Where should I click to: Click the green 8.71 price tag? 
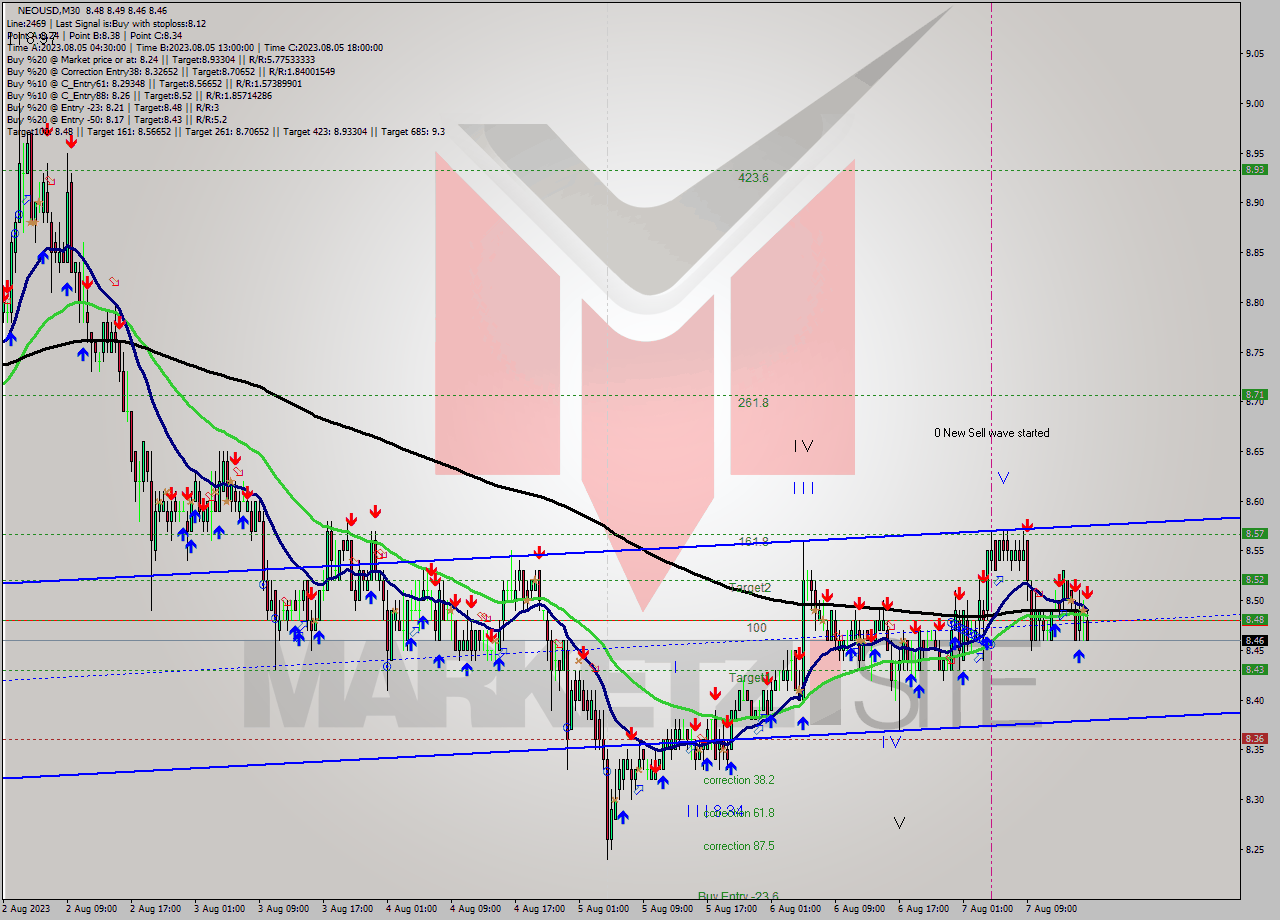(1255, 395)
